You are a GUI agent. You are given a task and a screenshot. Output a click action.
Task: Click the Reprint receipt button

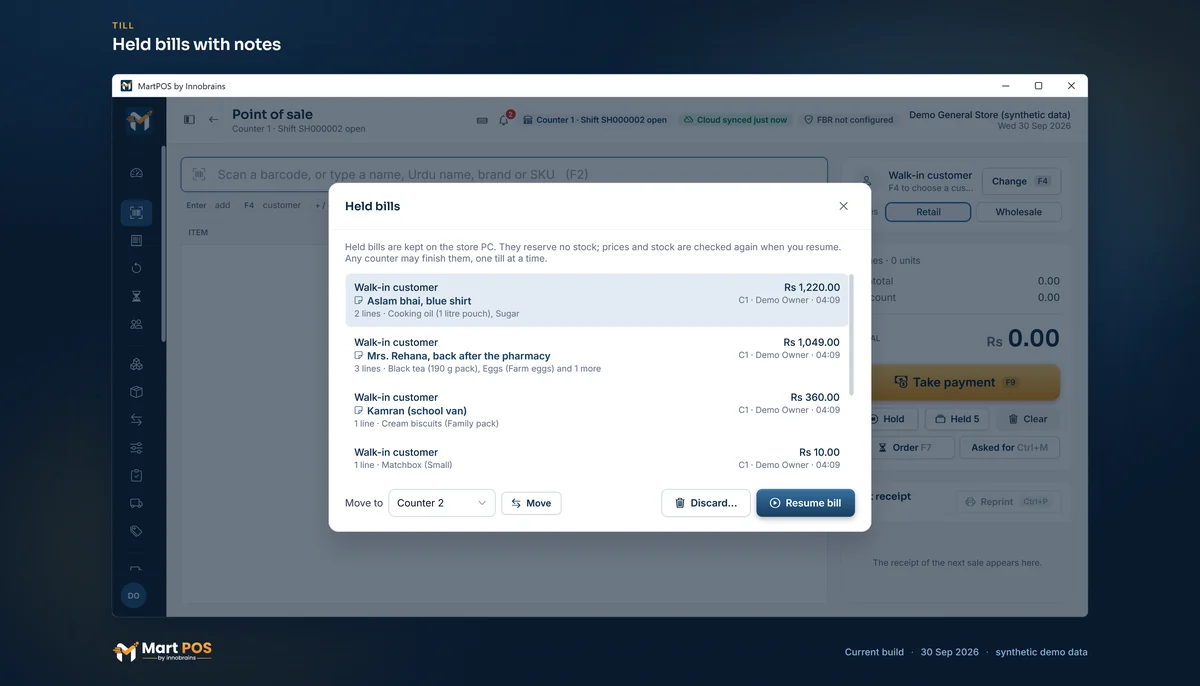(x=1008, y=502)
